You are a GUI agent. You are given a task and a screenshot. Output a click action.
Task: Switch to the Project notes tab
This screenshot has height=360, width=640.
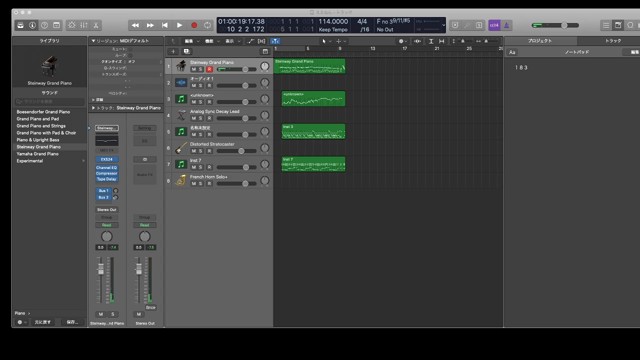point(540,41)
